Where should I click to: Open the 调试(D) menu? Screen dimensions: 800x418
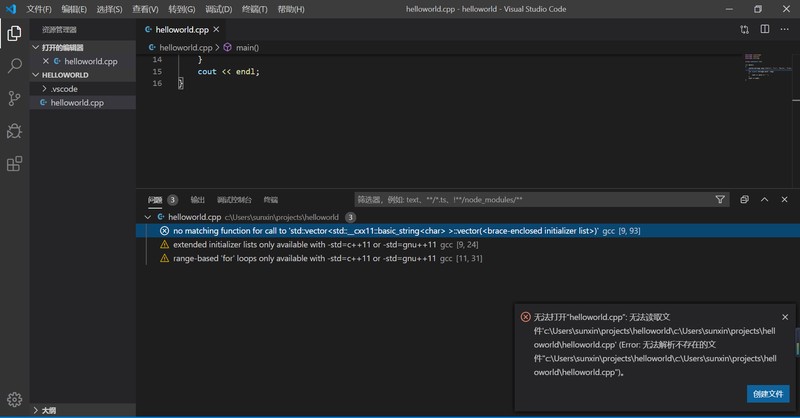tap(218, 9)
